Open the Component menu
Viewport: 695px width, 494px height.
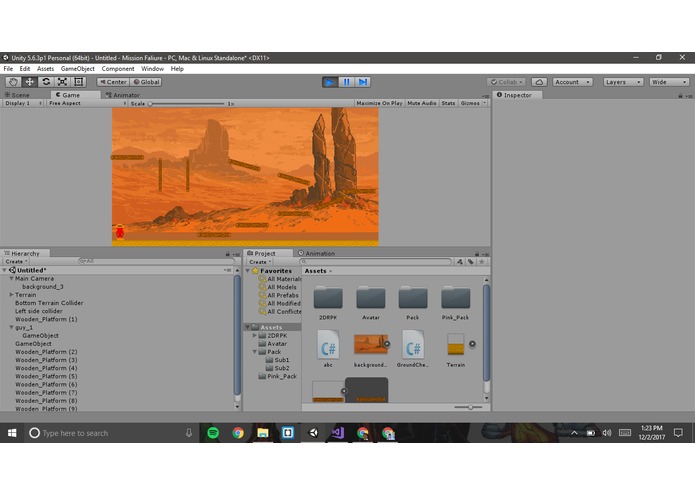click(118, 69)
